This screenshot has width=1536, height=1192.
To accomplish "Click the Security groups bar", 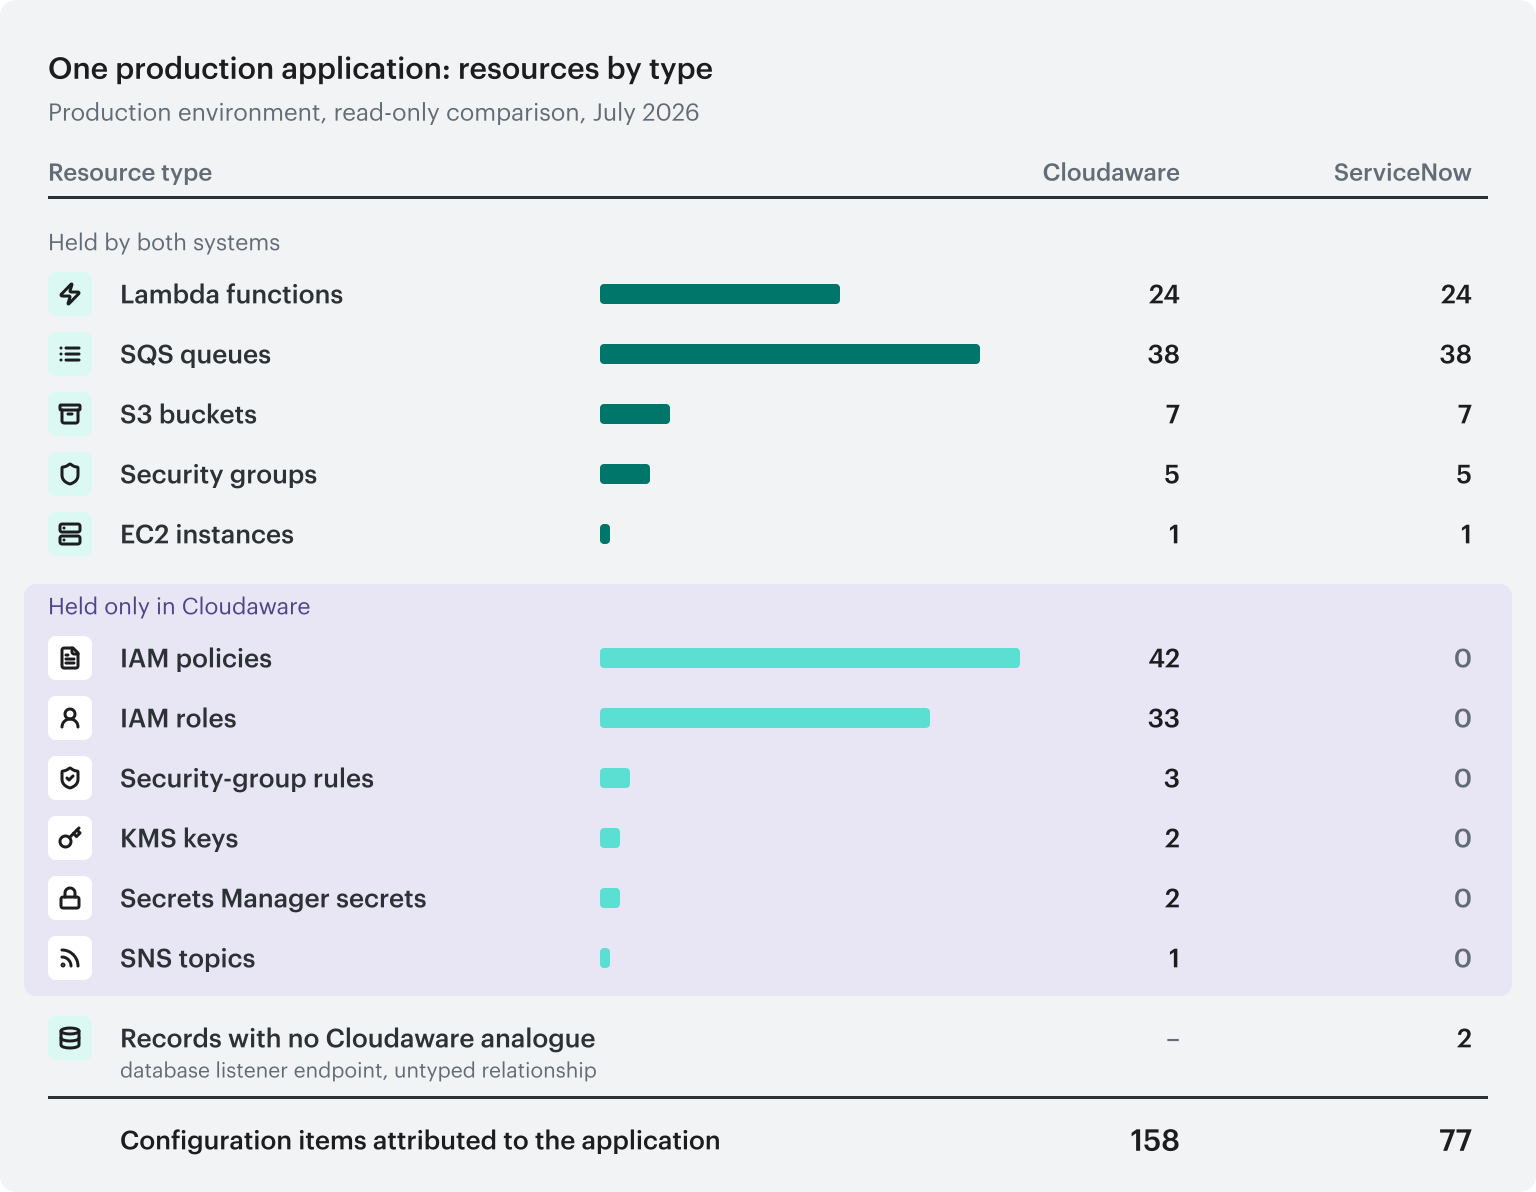I will [625, 474].
